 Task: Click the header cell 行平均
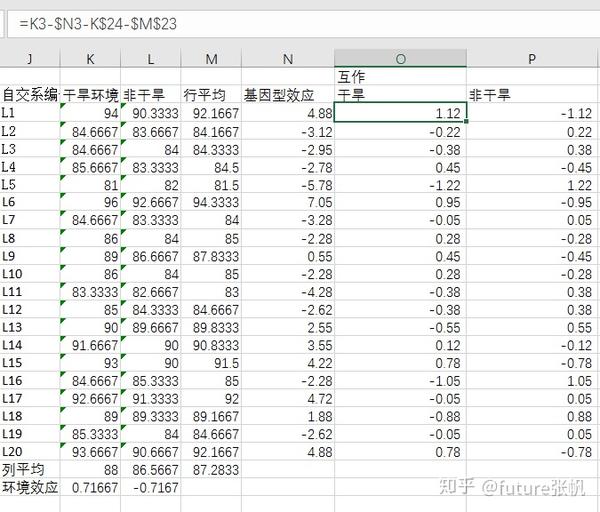tap(211, 95)
